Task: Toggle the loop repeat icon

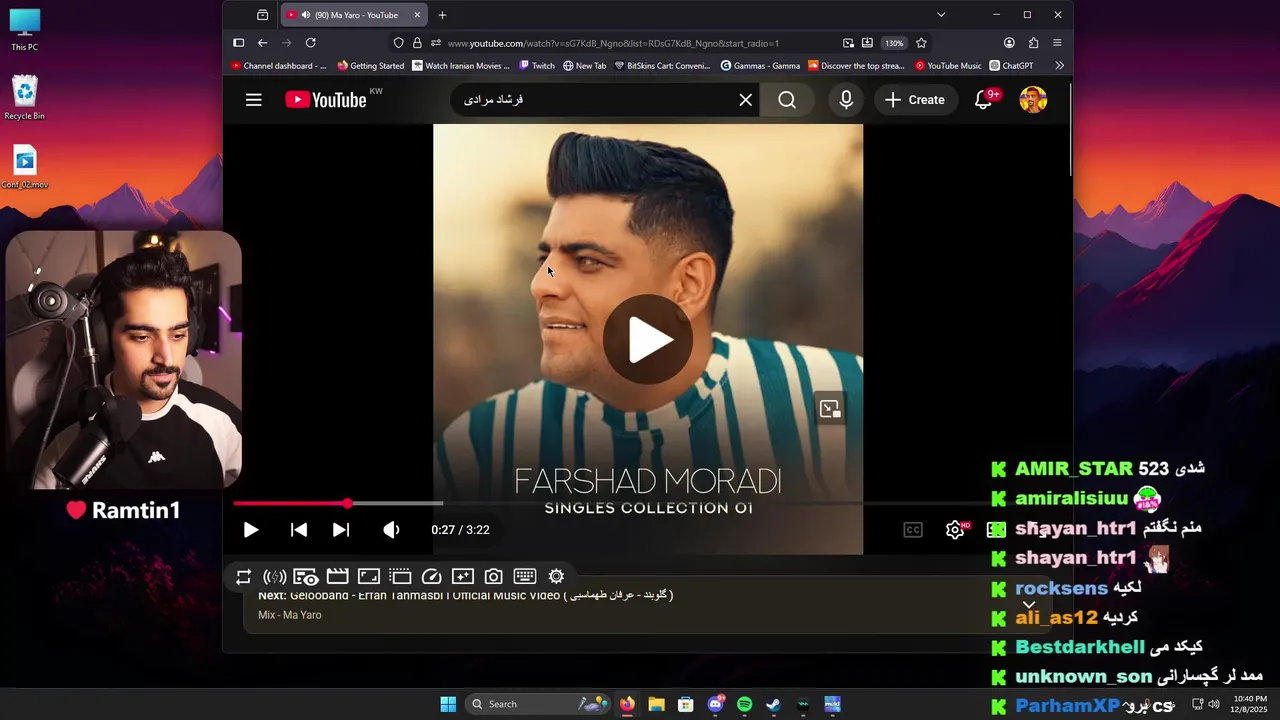Action: click(244, 576)
